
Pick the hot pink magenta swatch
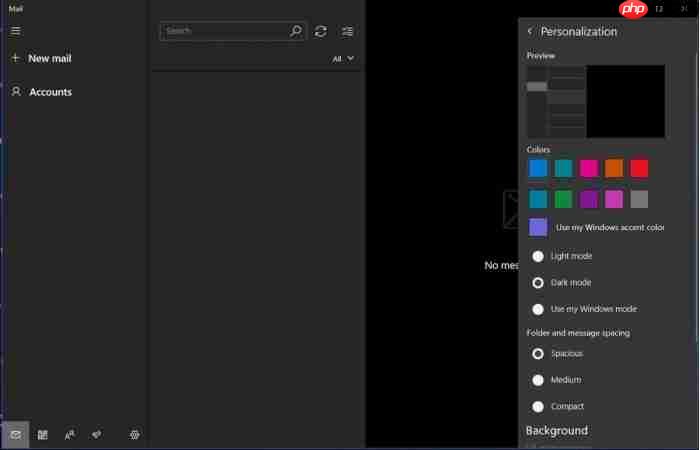(589, 168)
